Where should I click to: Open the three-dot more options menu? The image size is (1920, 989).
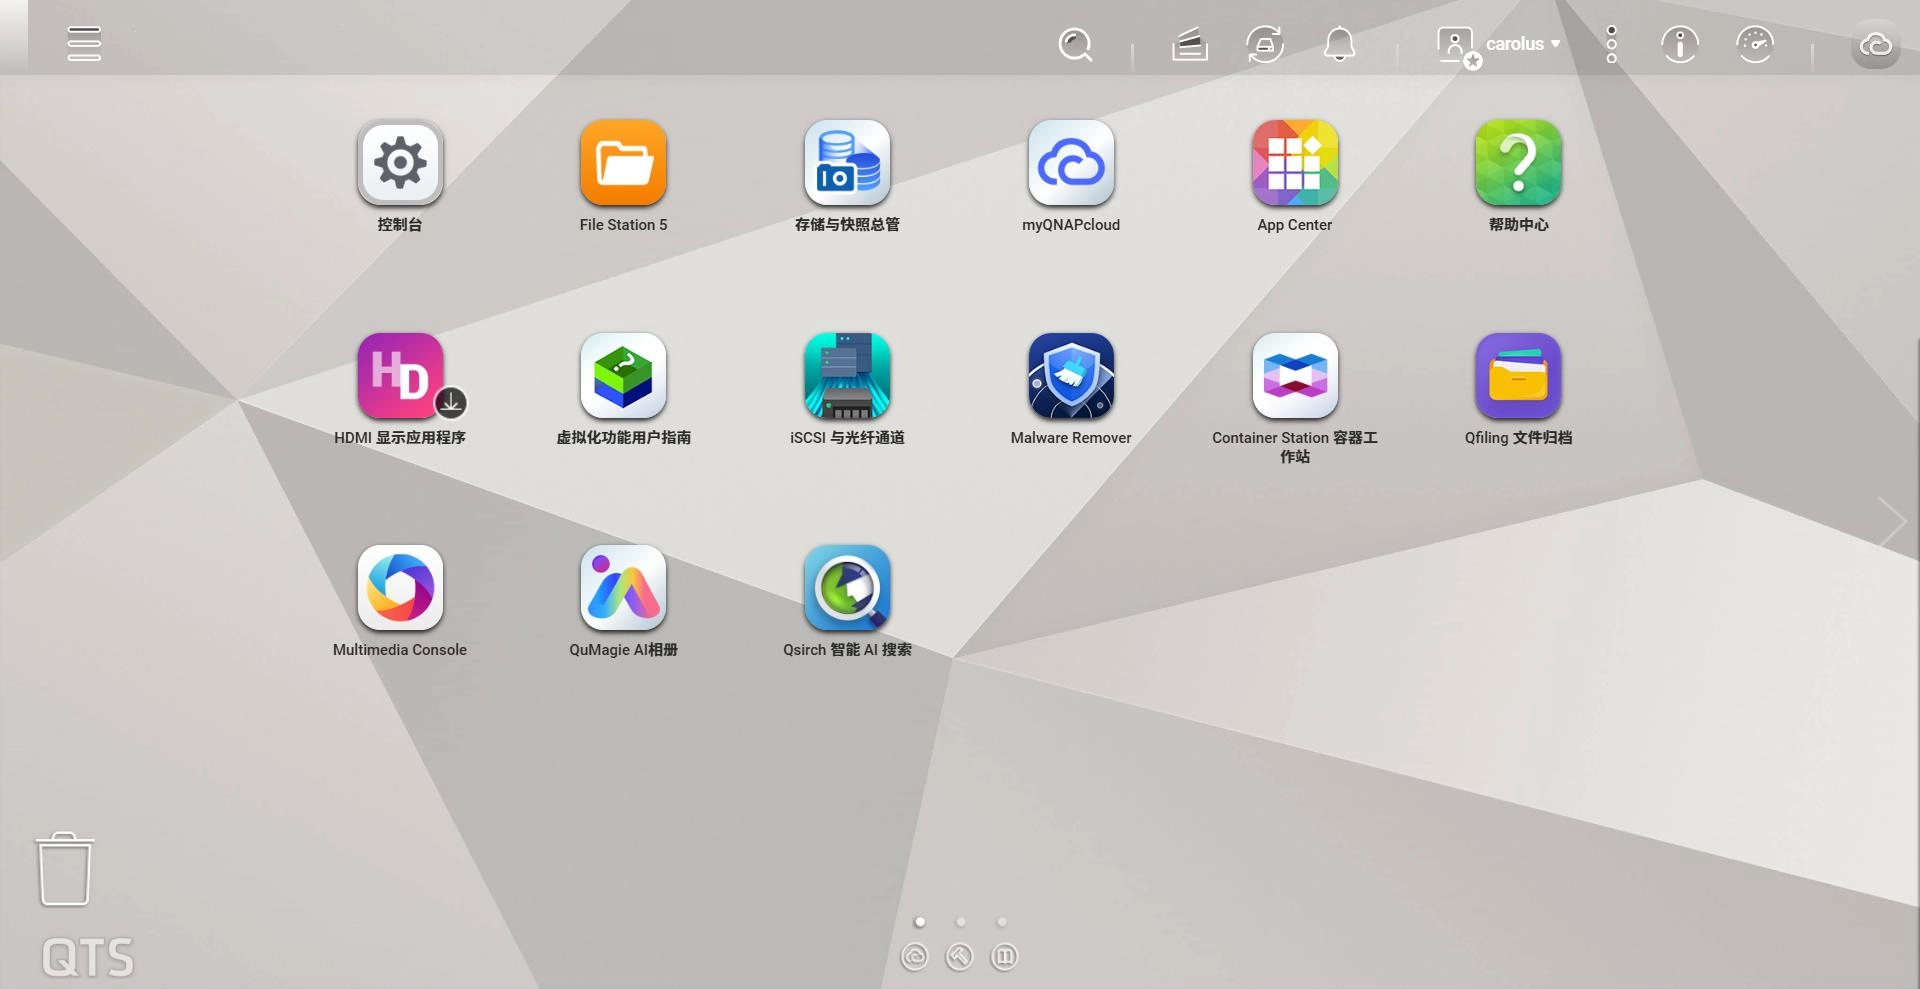pos(1611,44)
